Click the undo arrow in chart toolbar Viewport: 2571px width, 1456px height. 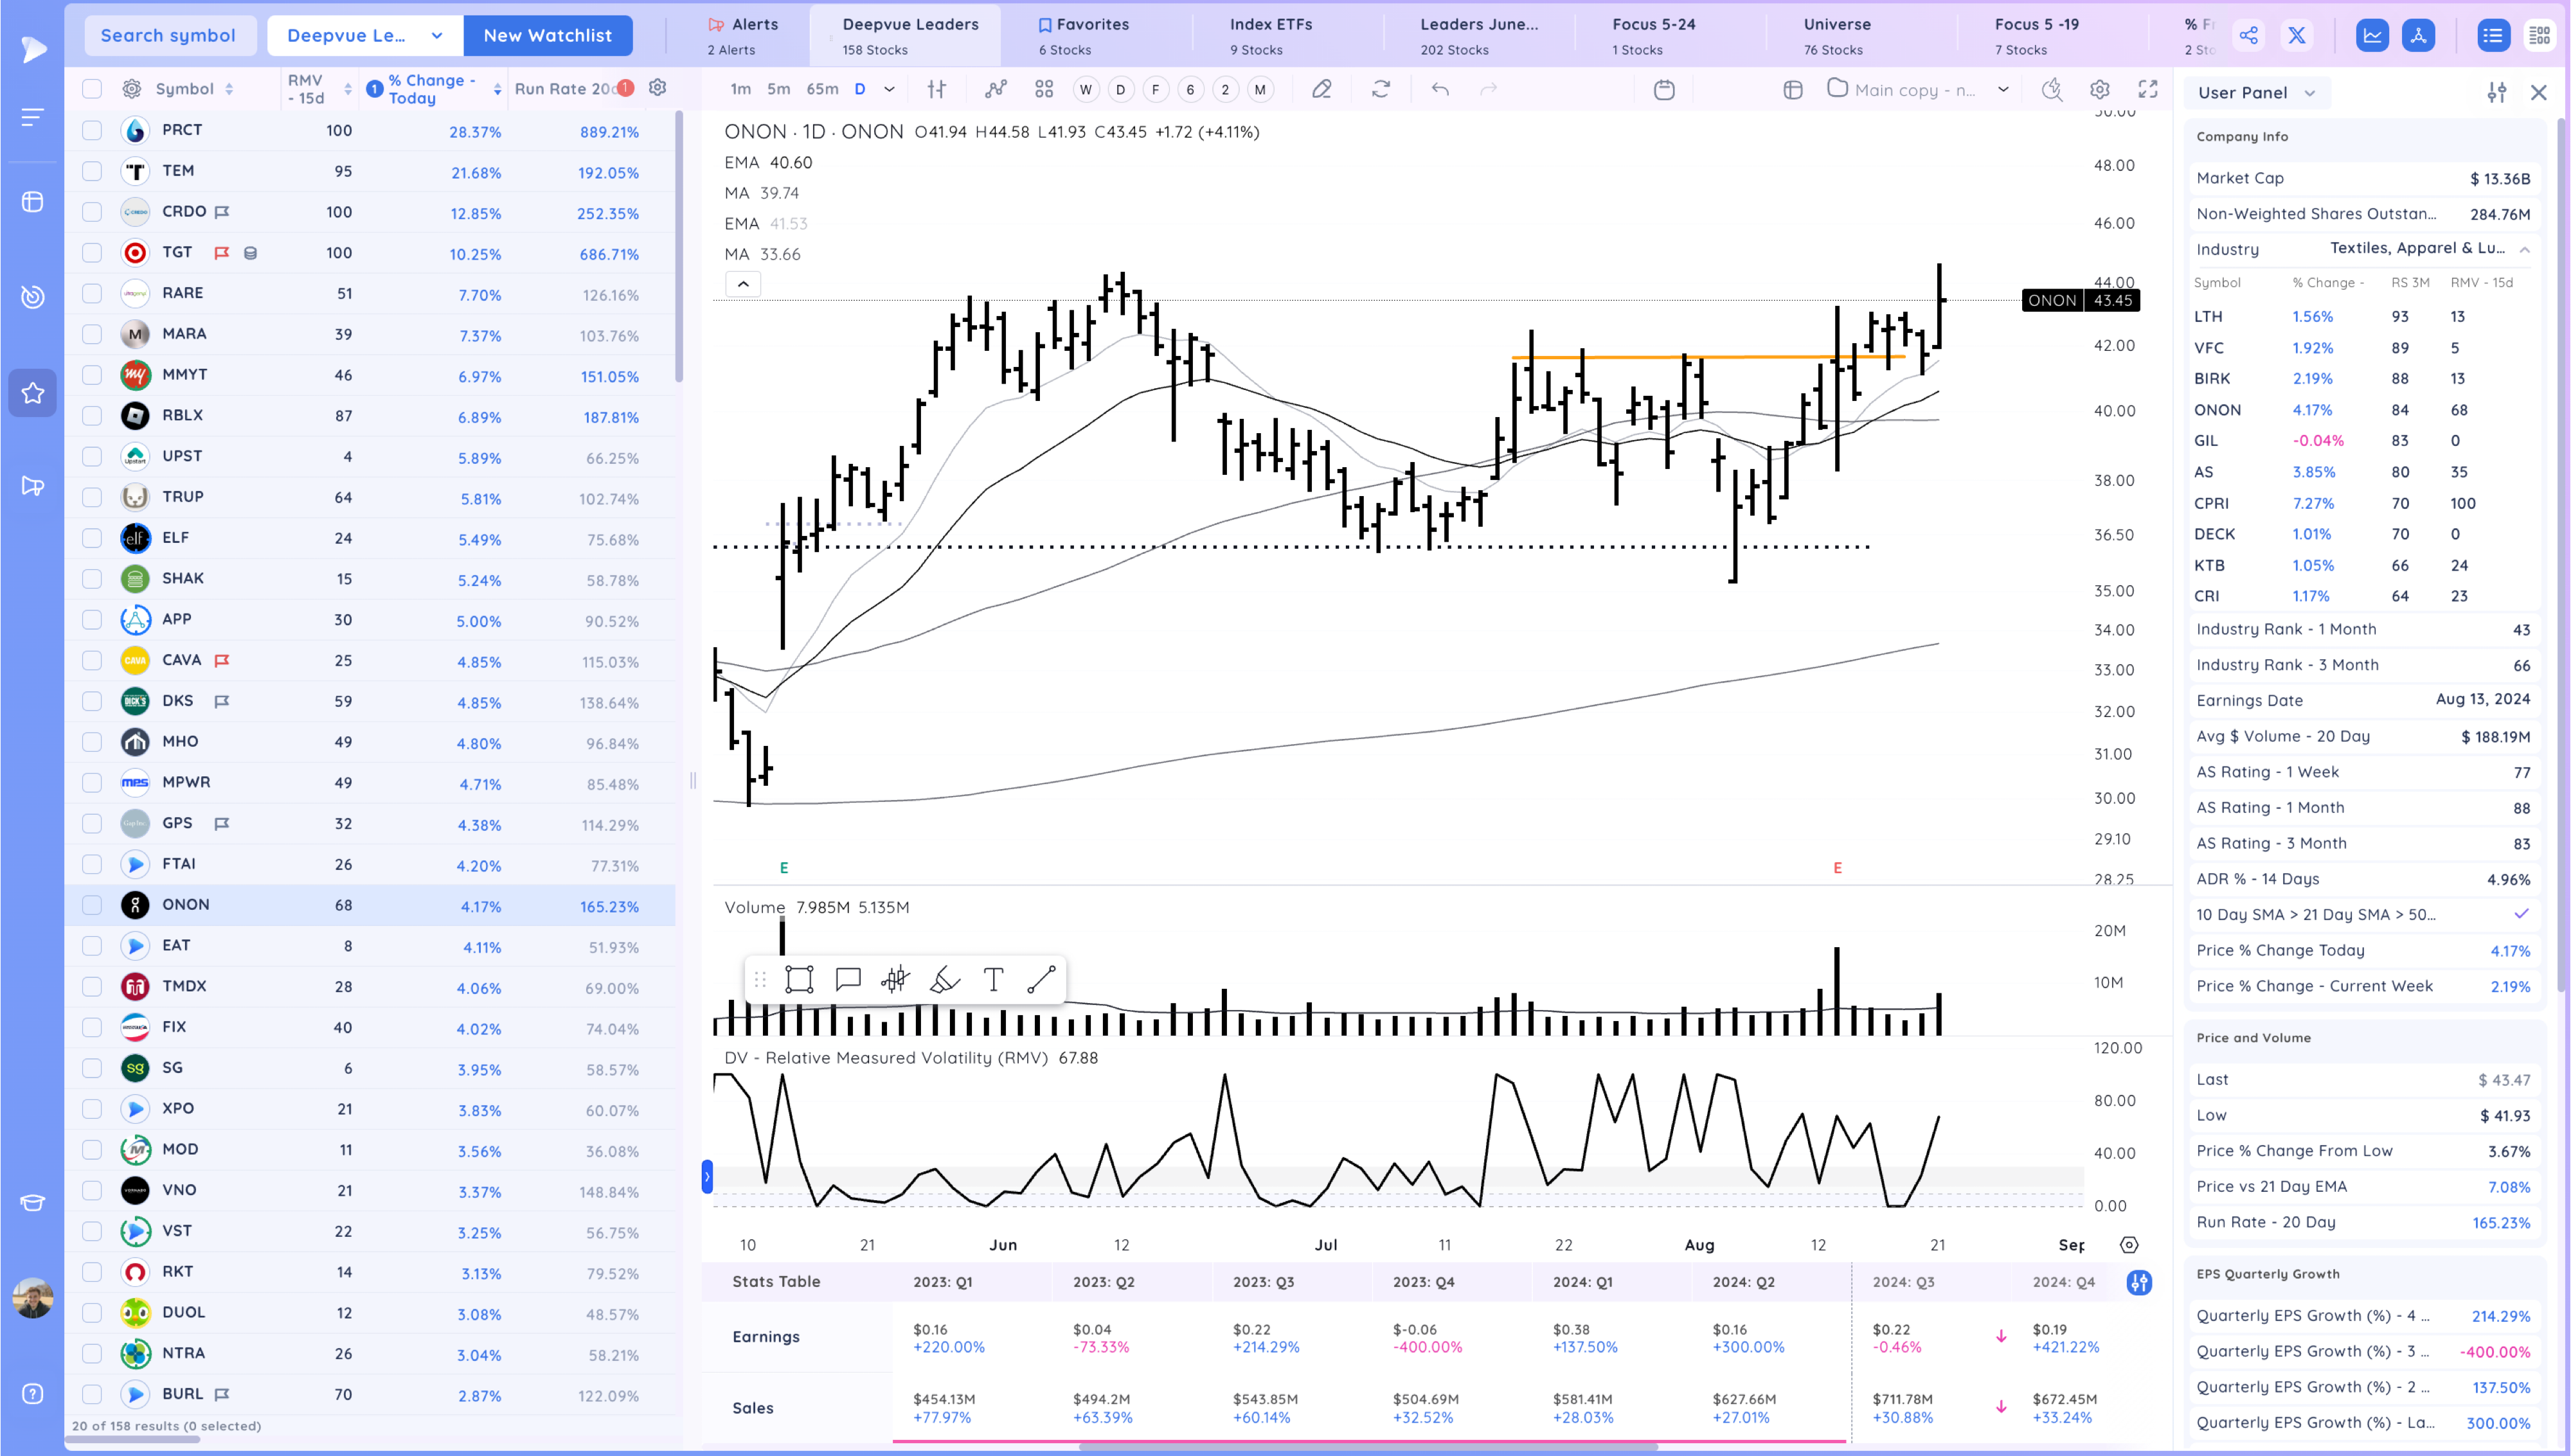pos(1439,89)
